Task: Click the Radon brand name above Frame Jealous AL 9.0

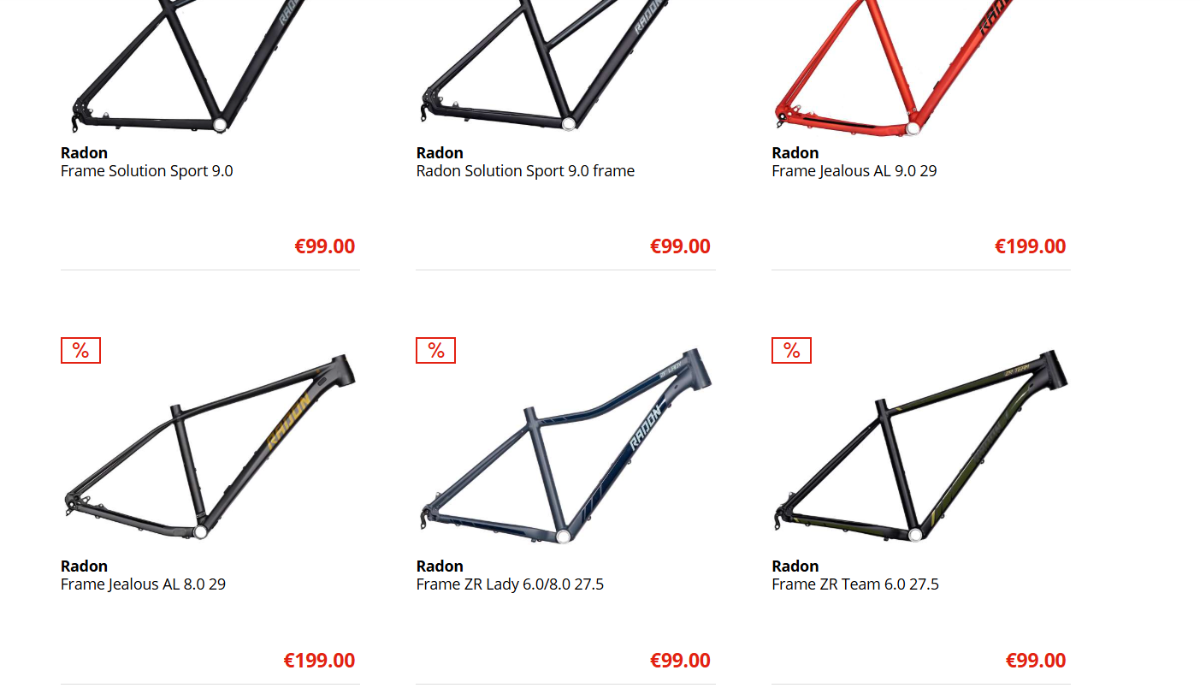Action: point(795,153)
